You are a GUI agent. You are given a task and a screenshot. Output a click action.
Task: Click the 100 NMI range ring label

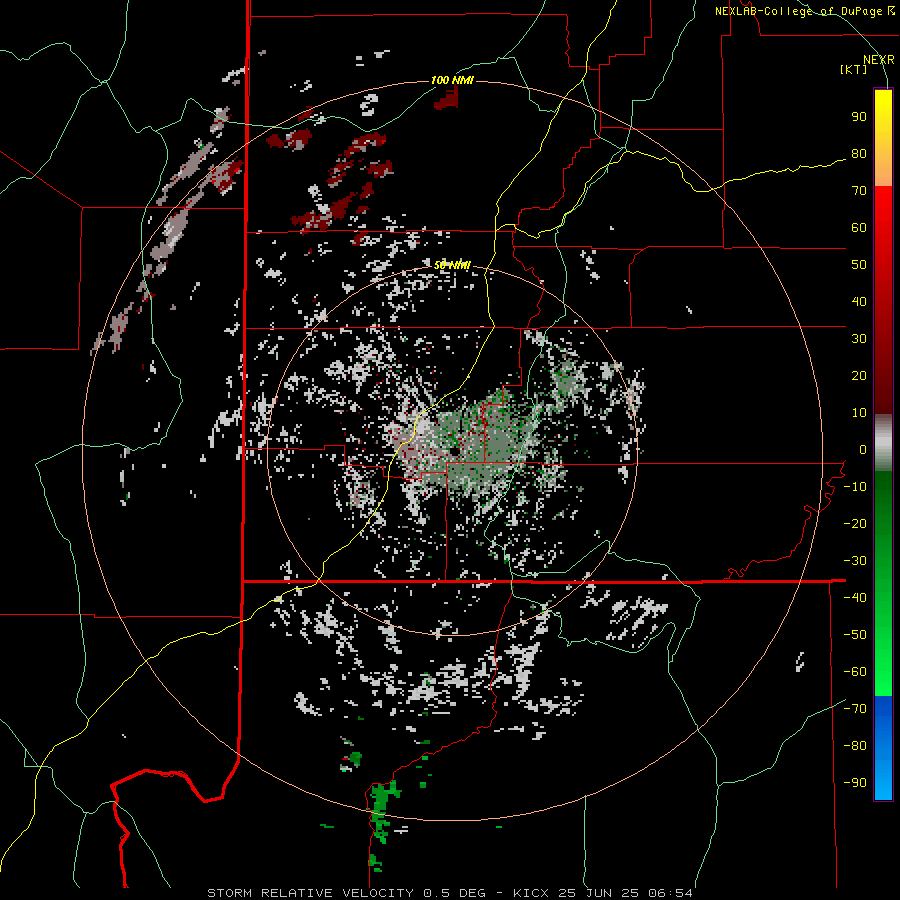click(452, 80)
